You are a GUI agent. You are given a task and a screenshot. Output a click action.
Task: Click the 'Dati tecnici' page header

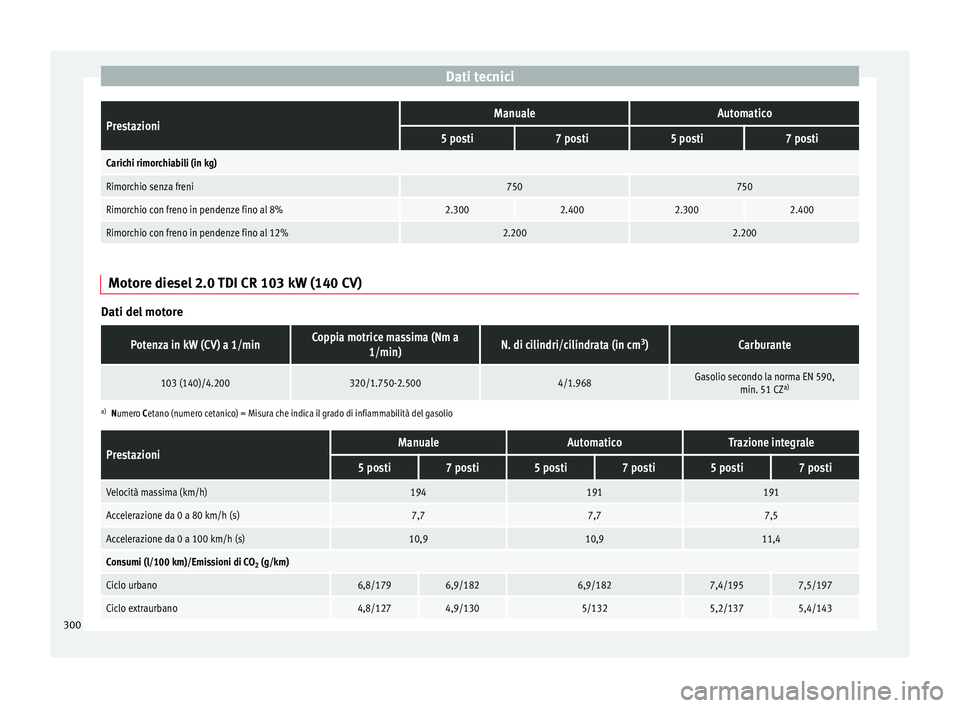point(479,77)
